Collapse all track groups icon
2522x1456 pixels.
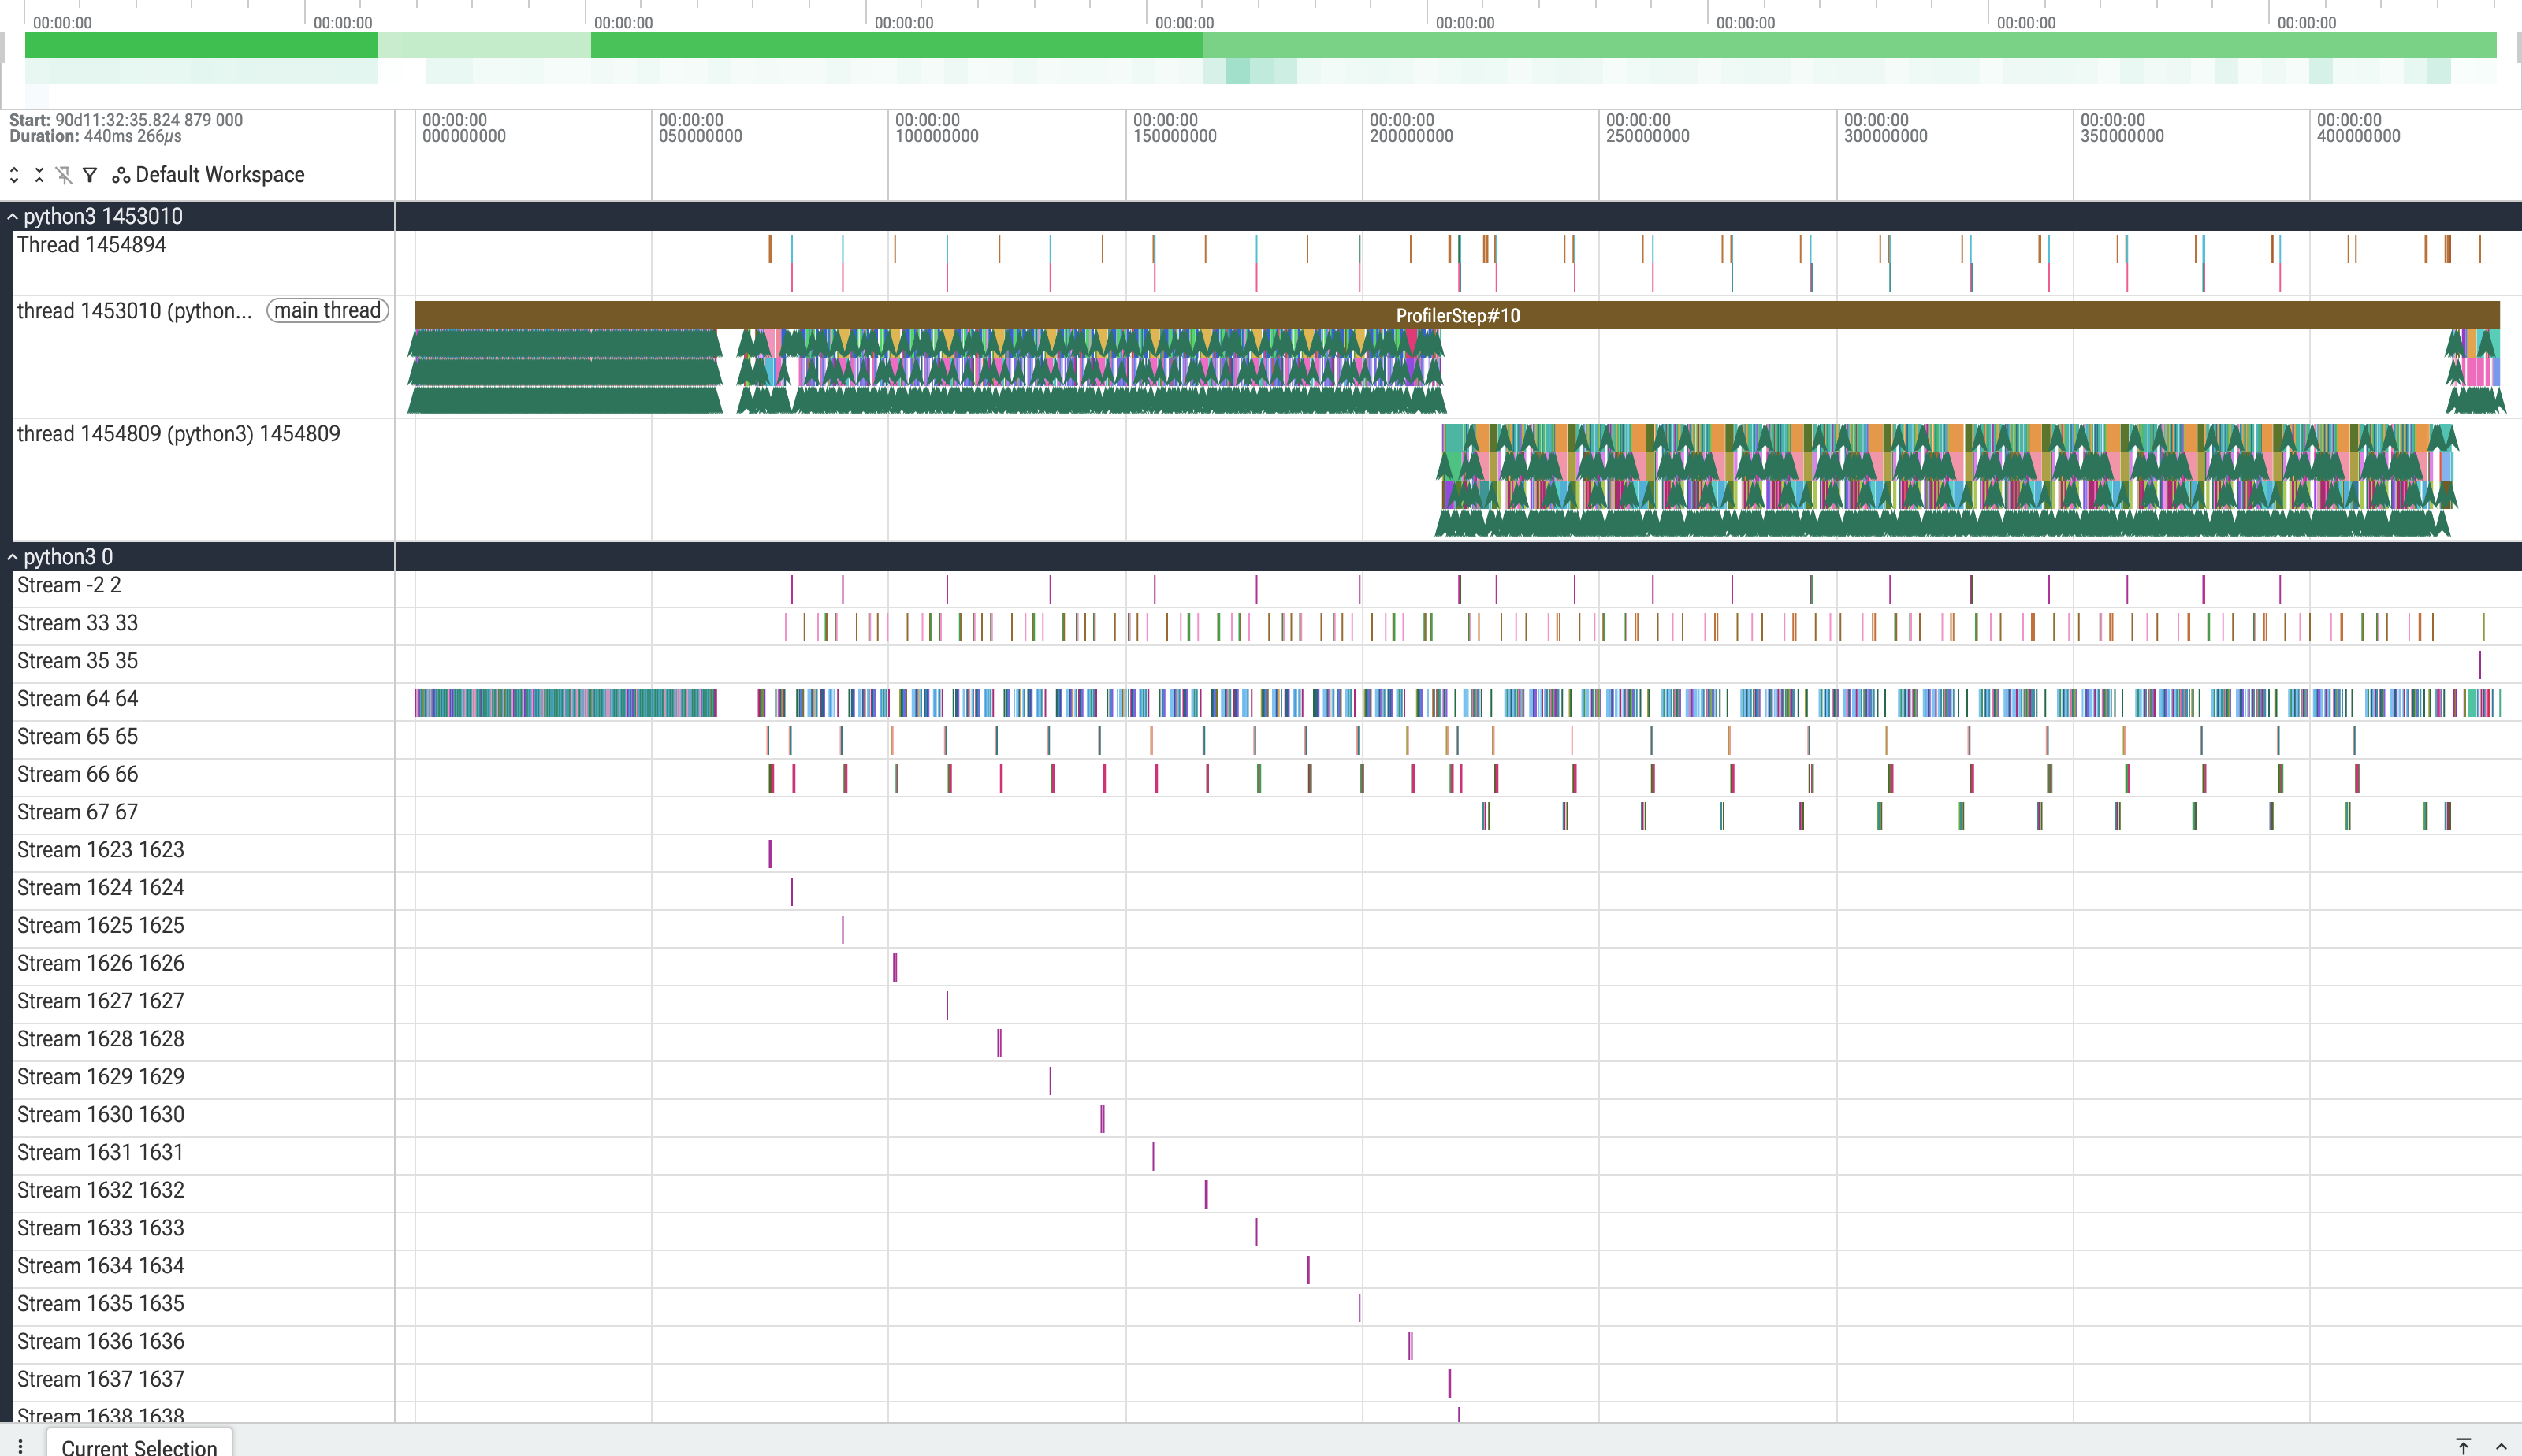[x=39, y=175]
